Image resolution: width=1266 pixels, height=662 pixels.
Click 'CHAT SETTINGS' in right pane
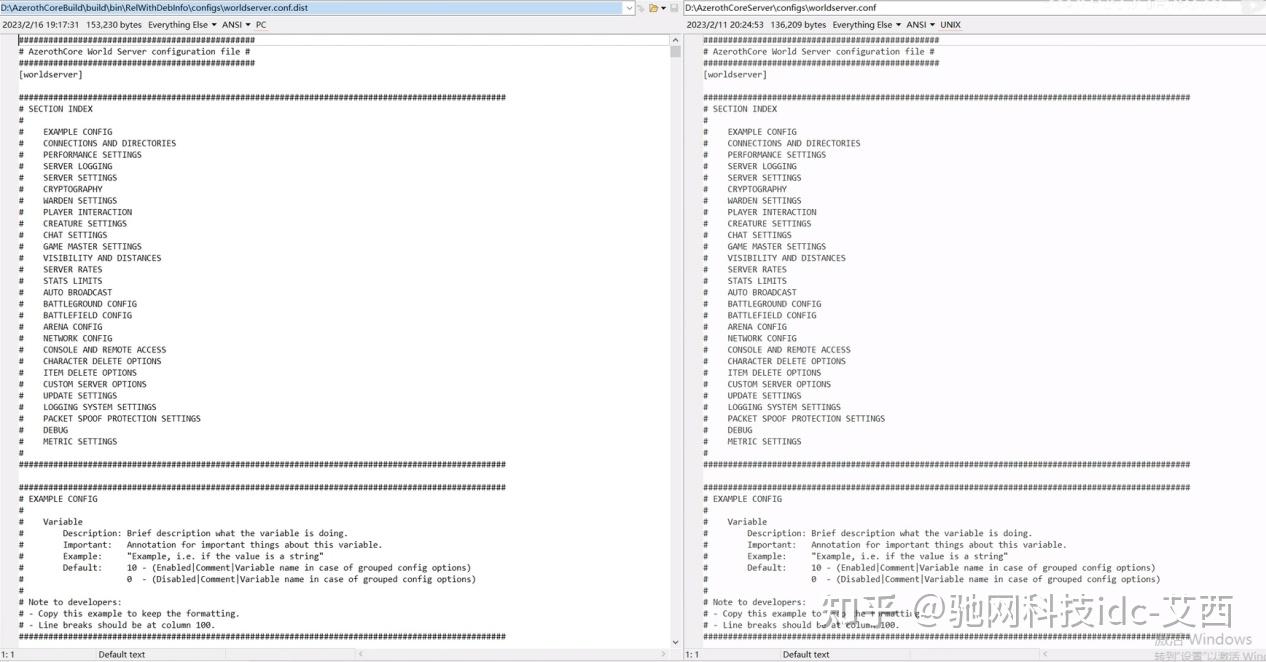click(x=759, y=235)
